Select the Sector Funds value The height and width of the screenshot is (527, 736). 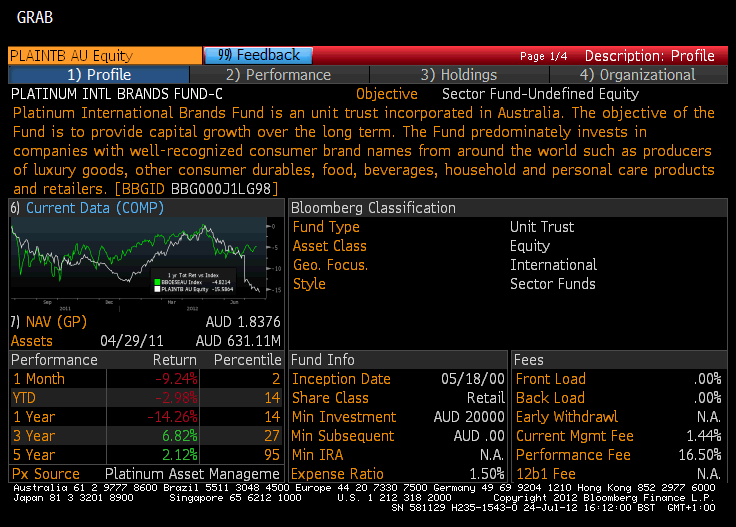[x=552, y=284]
